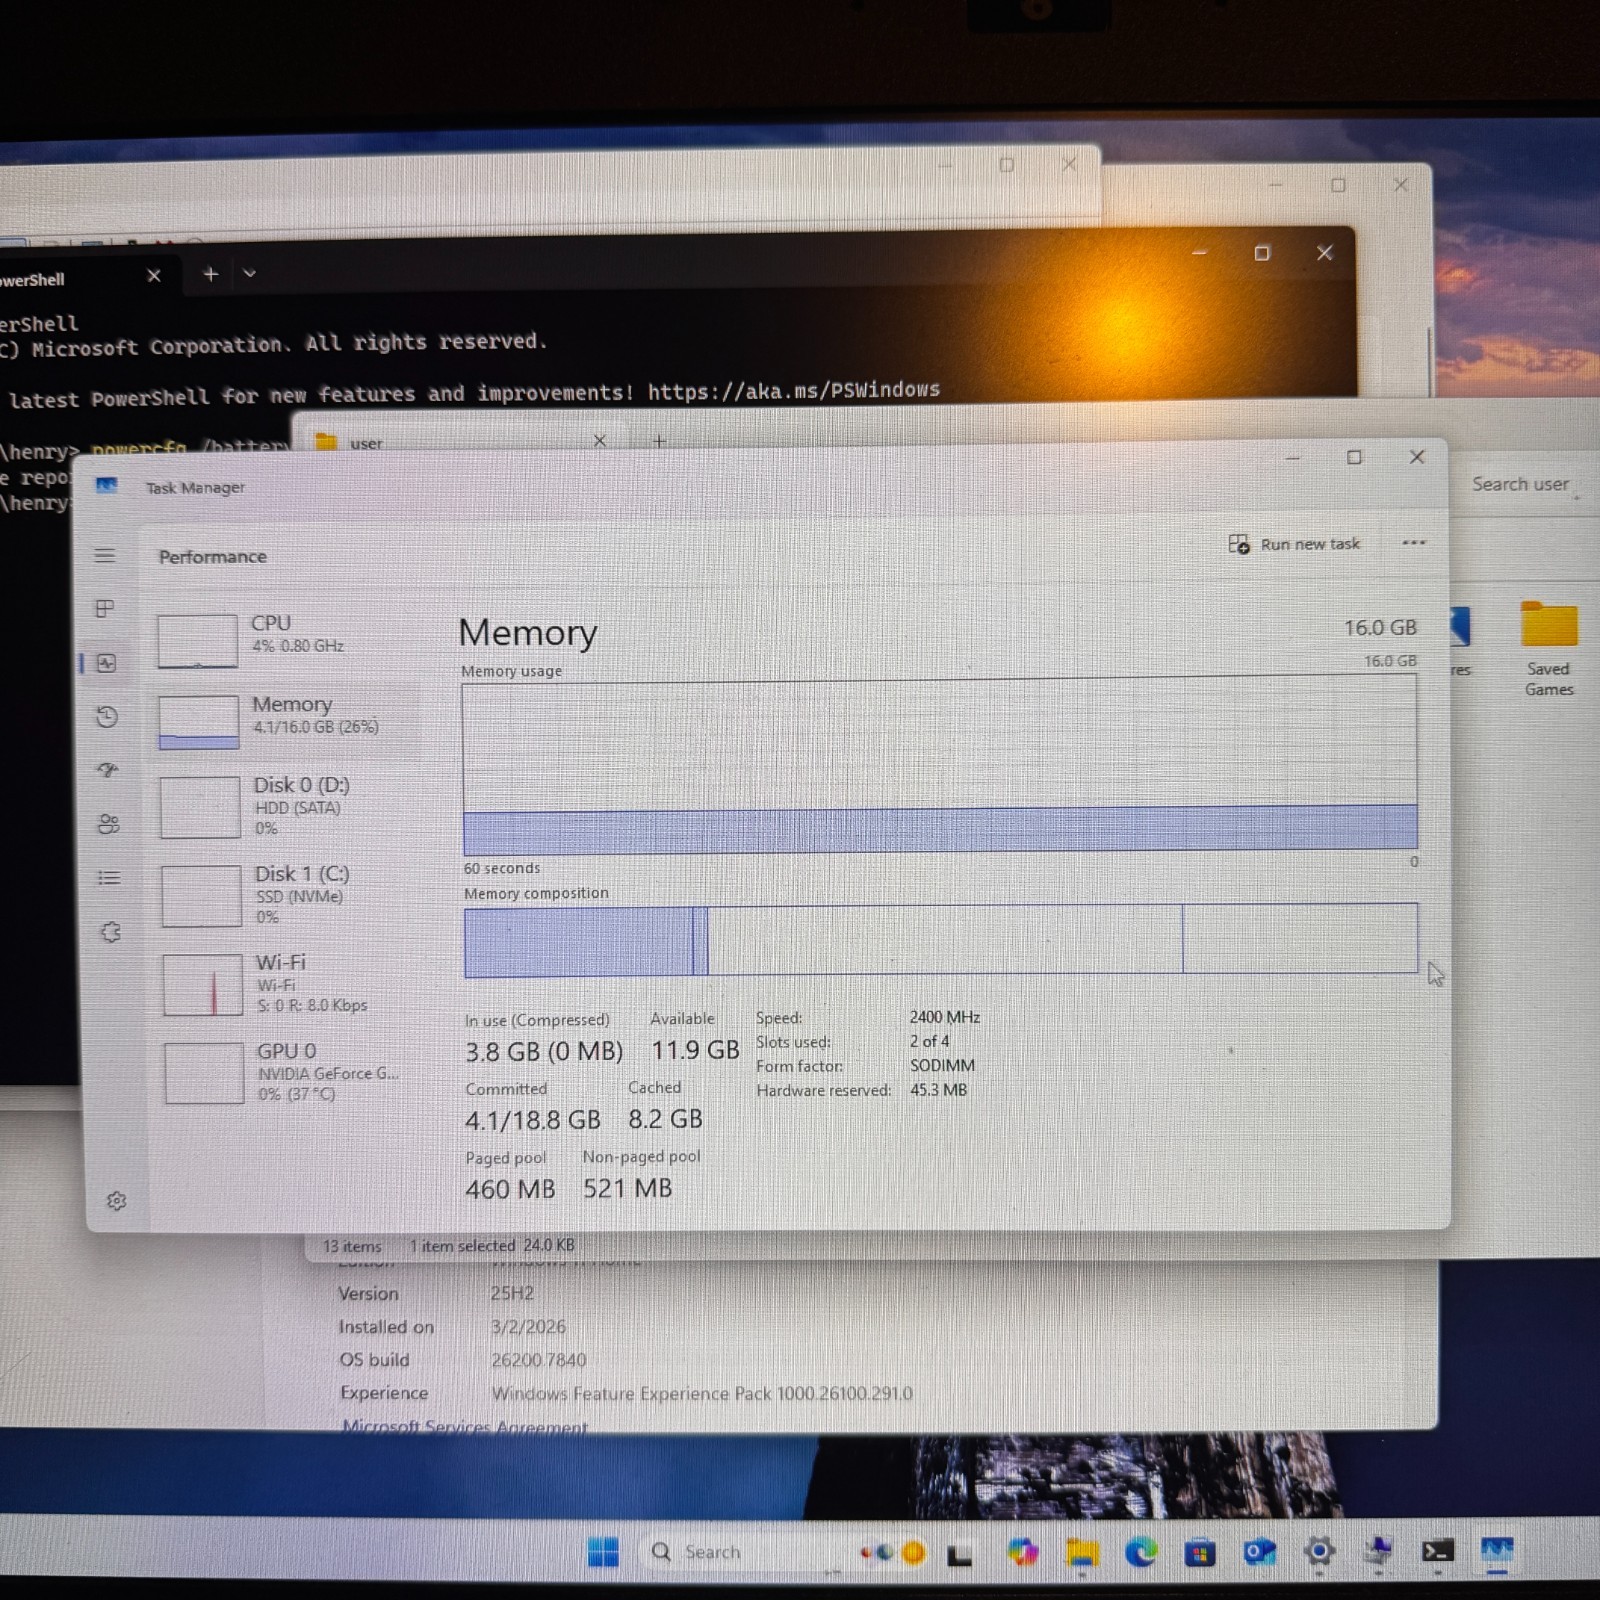Select Disk 1 (C:) SSD item
1600x1600 pixels.
click(x=291, y=895)
